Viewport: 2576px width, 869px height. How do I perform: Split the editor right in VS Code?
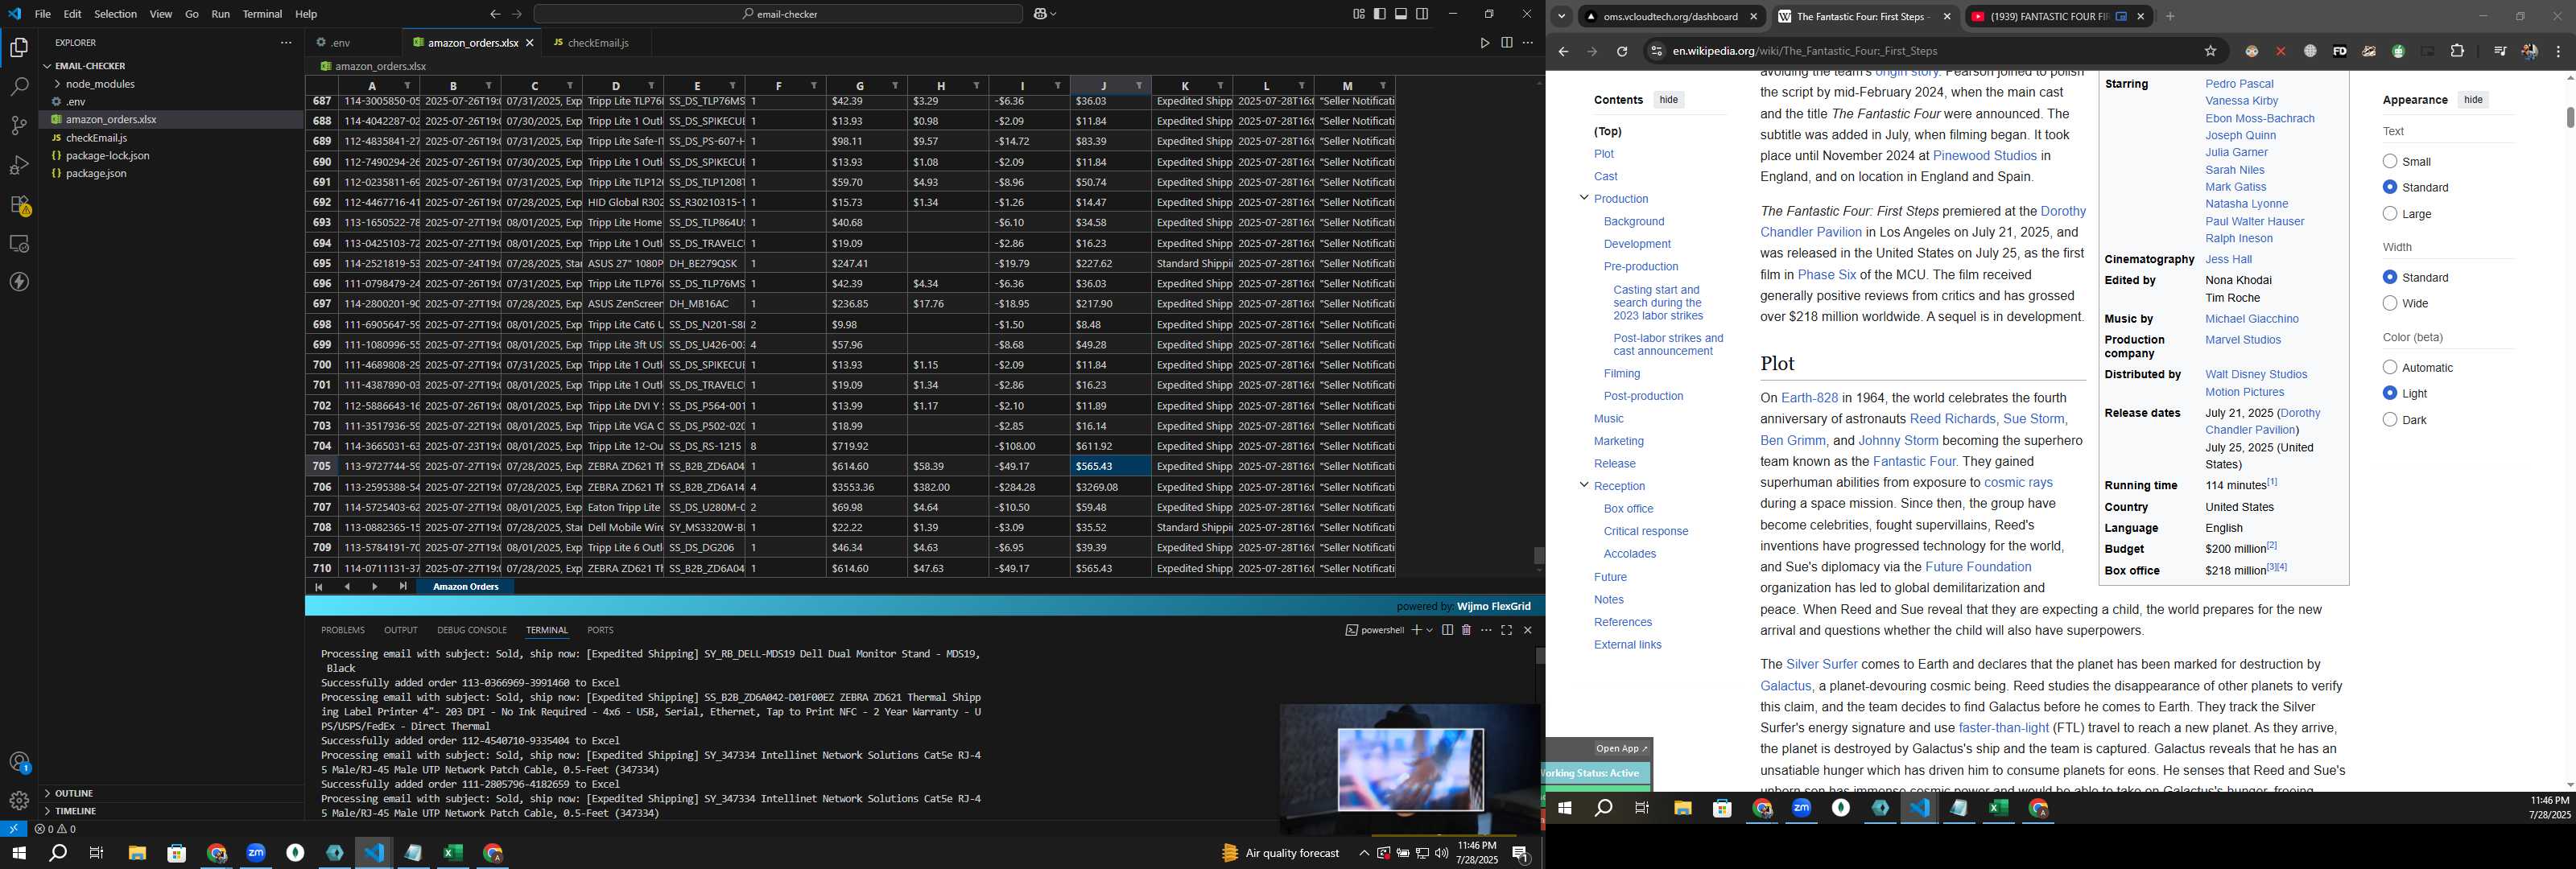(1506, 43)
